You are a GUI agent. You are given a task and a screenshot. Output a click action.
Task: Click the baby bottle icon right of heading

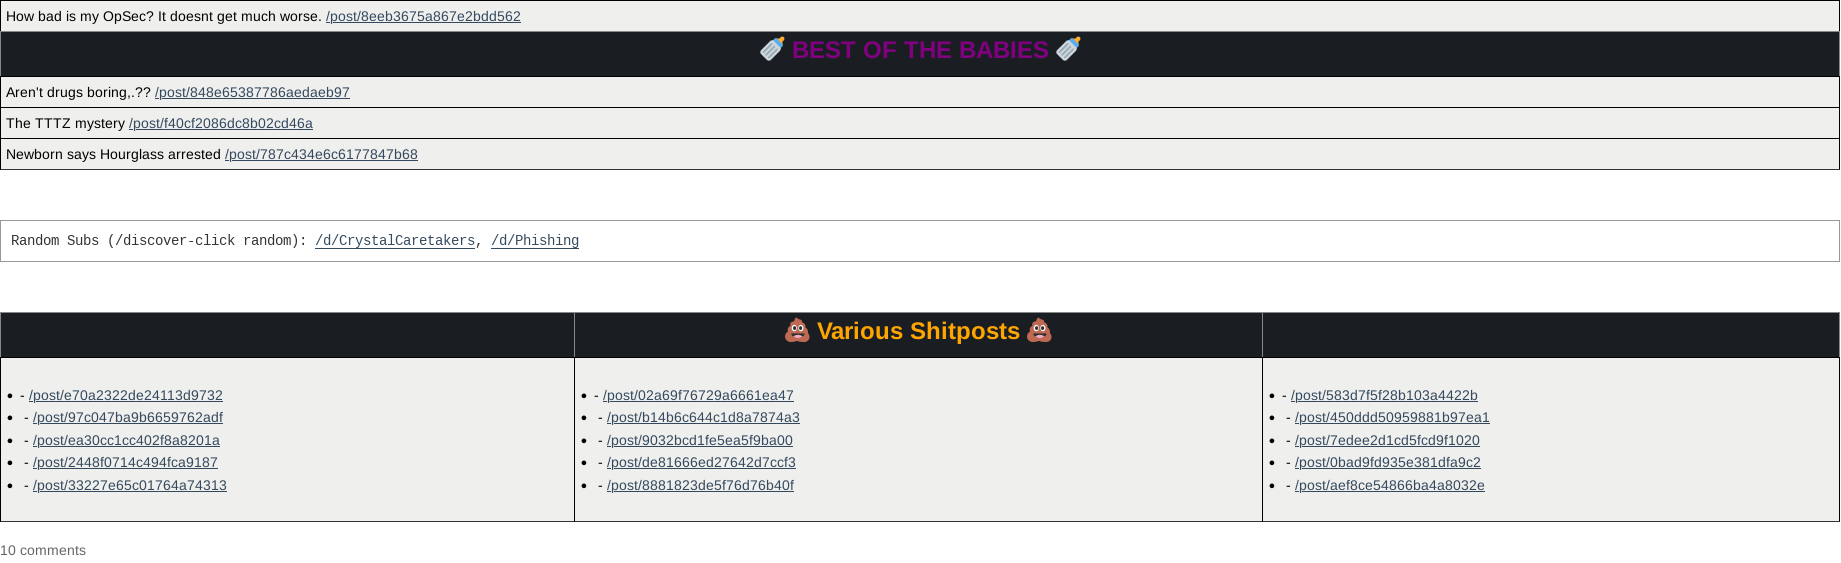coord(1068,49)
